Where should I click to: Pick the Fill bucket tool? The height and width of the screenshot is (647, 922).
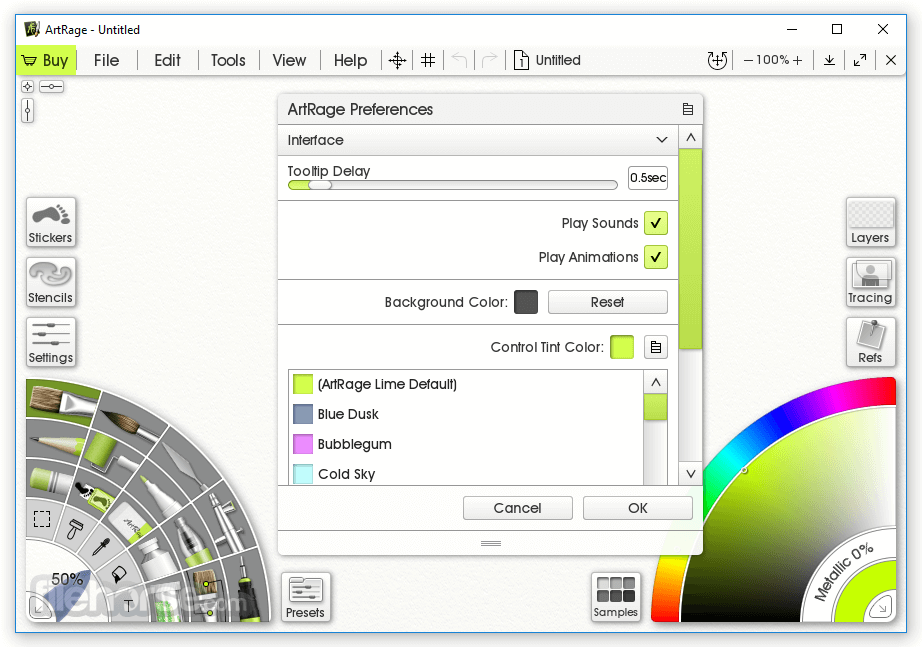point(119,574)
